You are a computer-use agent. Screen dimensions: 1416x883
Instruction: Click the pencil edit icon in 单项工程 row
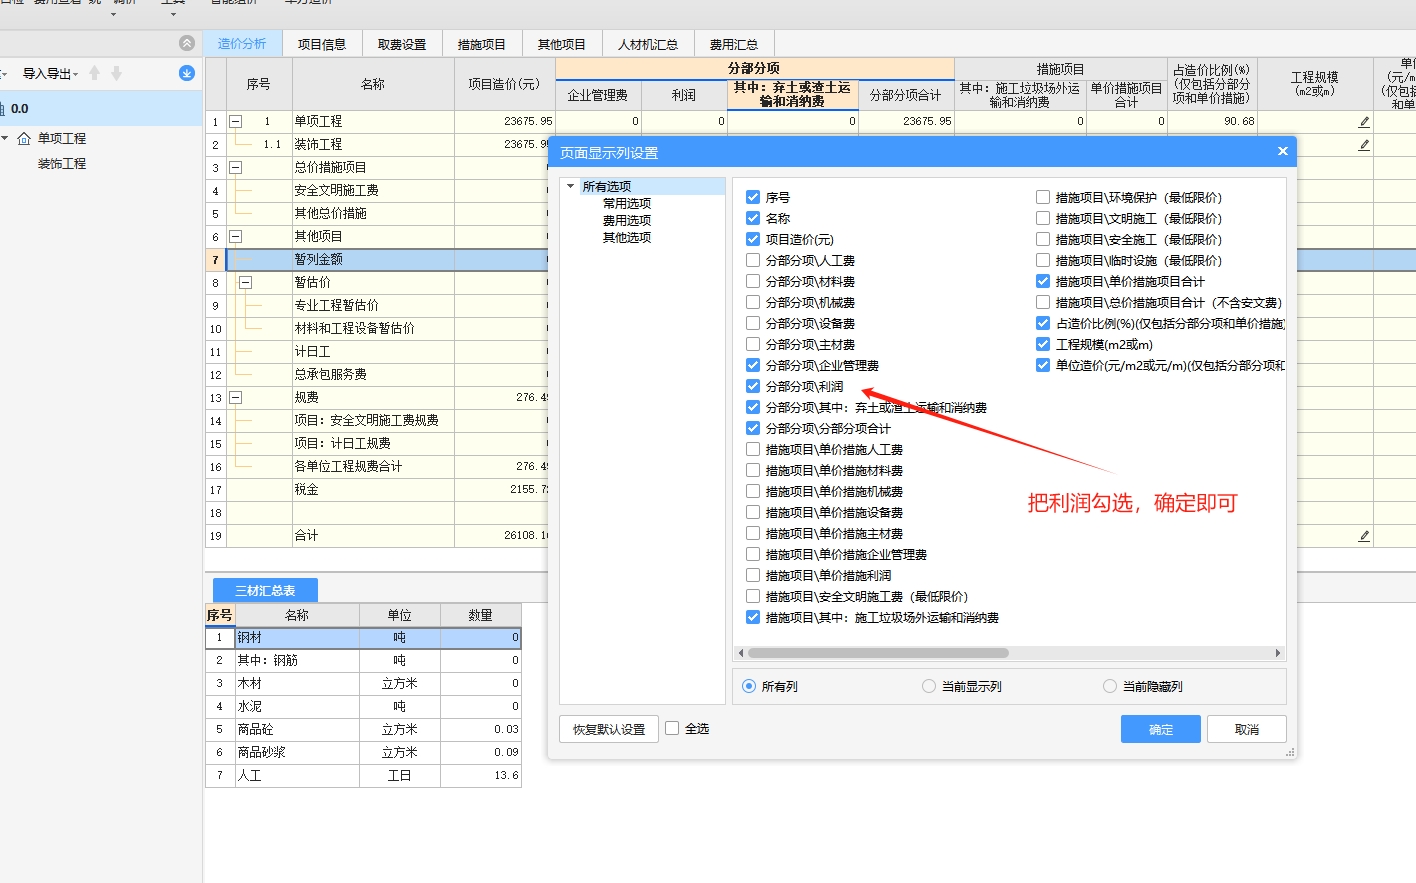1364,122
